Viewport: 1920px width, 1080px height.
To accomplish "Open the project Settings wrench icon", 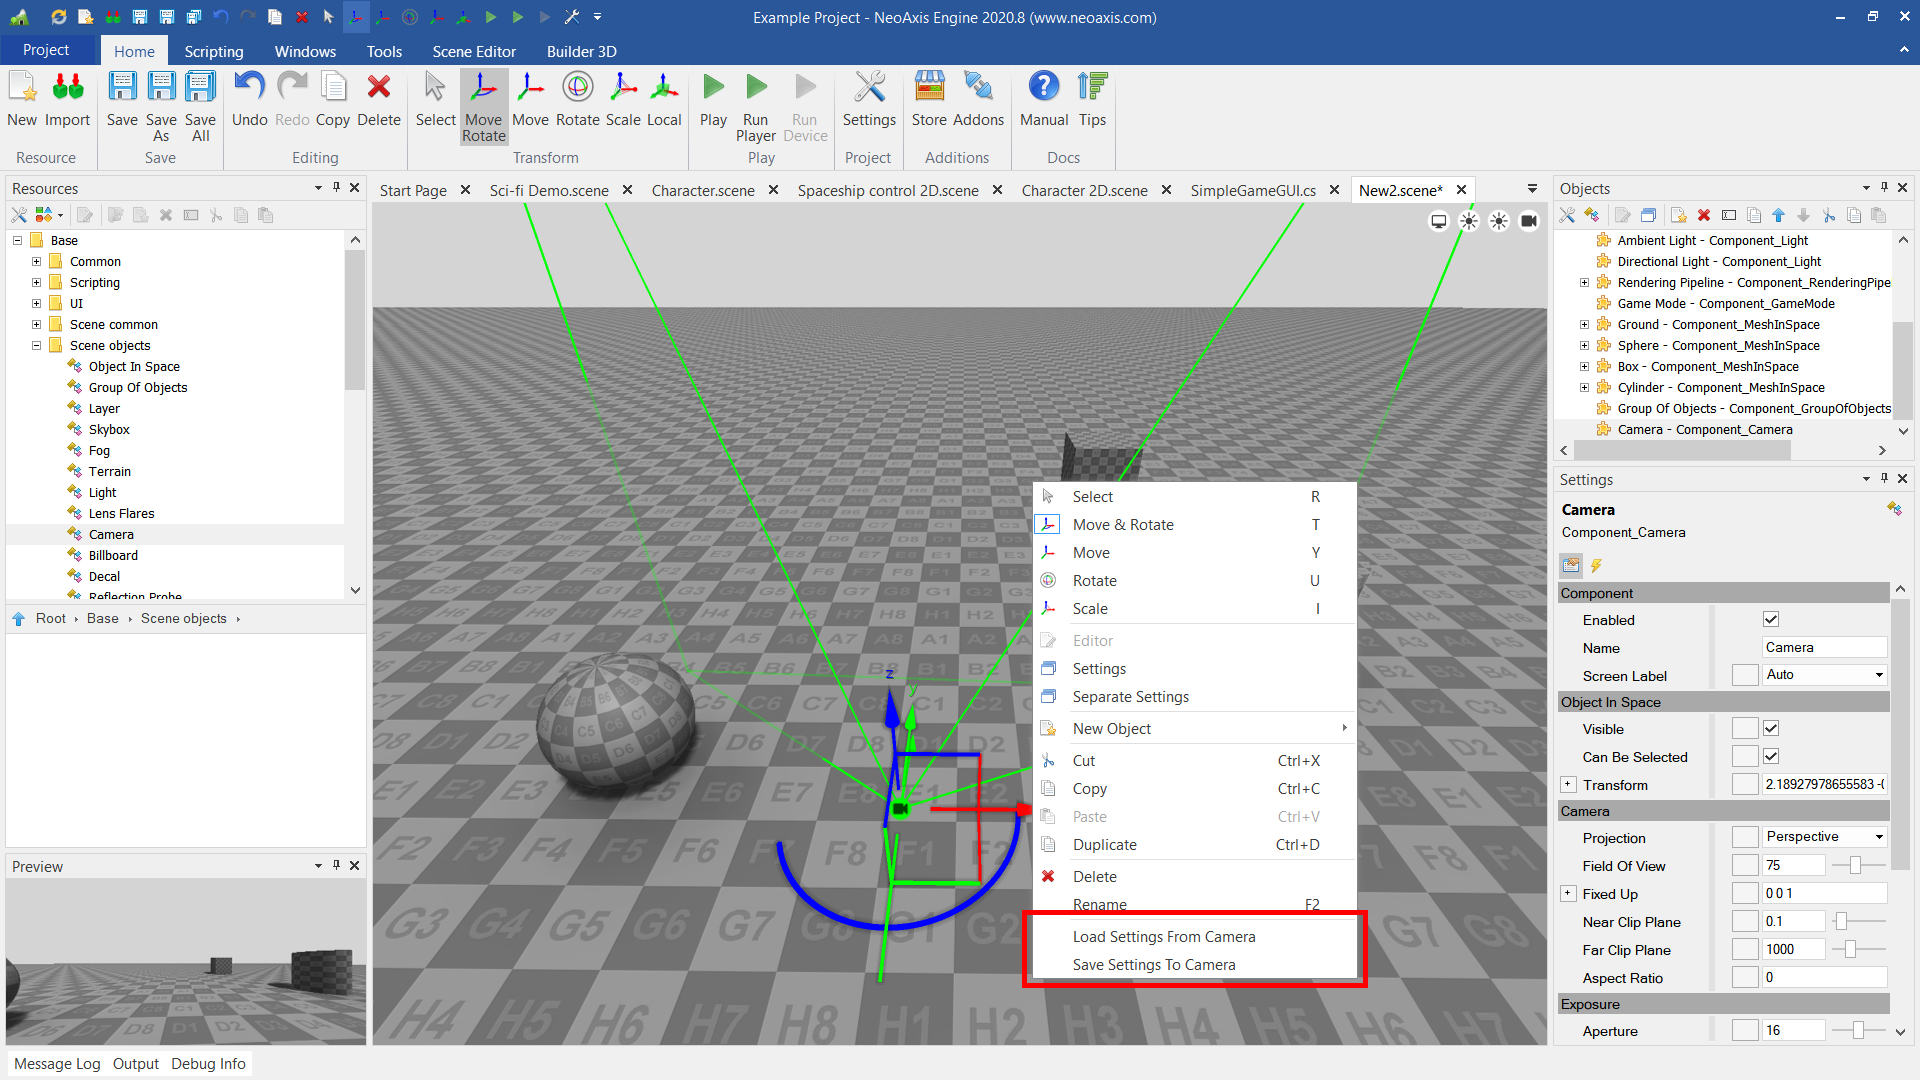I will pos(868,100).
